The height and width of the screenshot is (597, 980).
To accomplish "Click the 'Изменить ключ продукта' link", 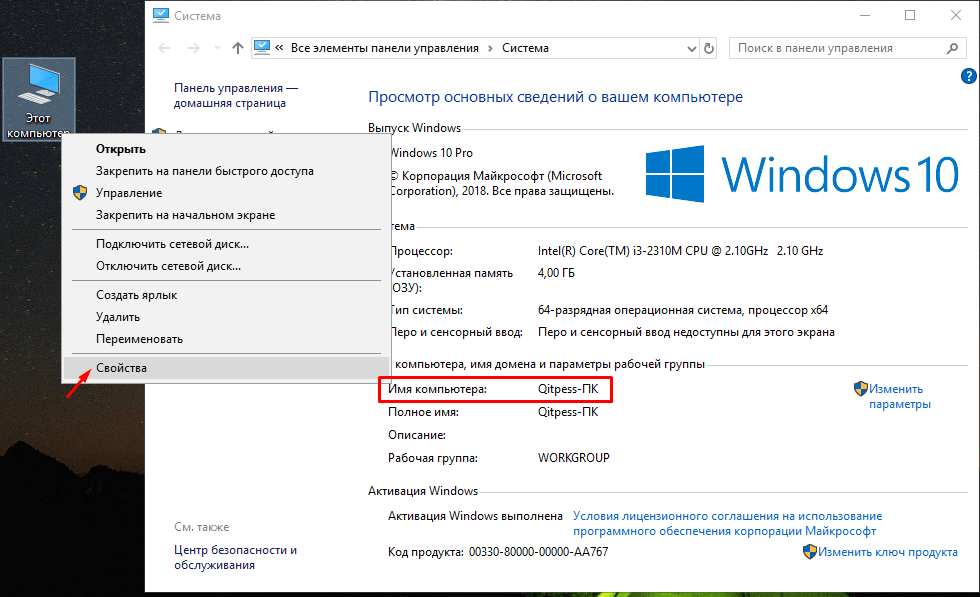I will [x=888, y=552].
